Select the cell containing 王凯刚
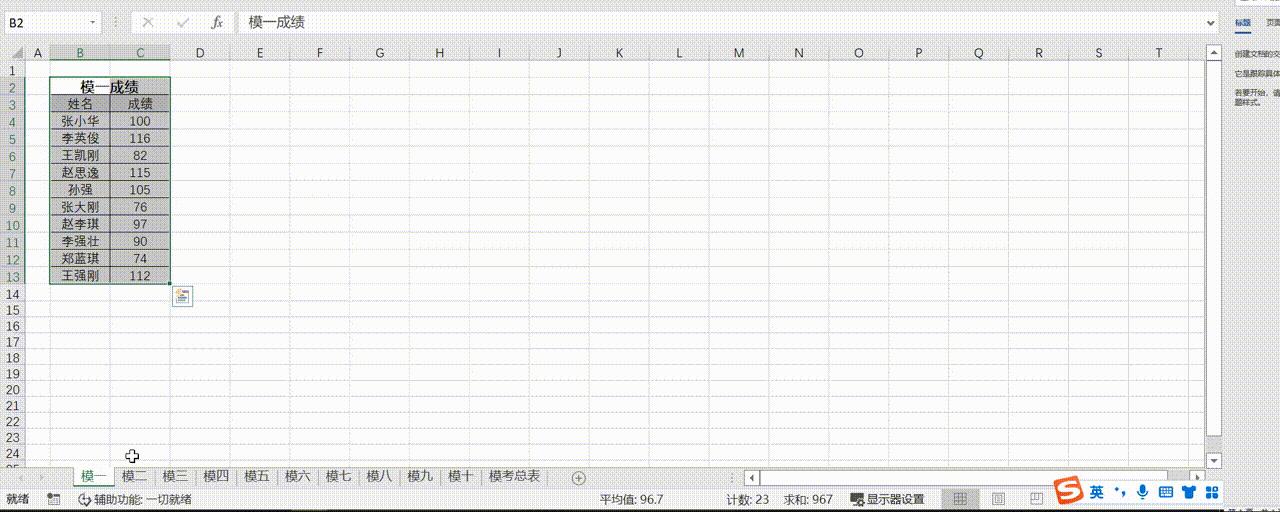This screenshot has height=512, width=1280. pyautogui.click(x=80, y=155)
